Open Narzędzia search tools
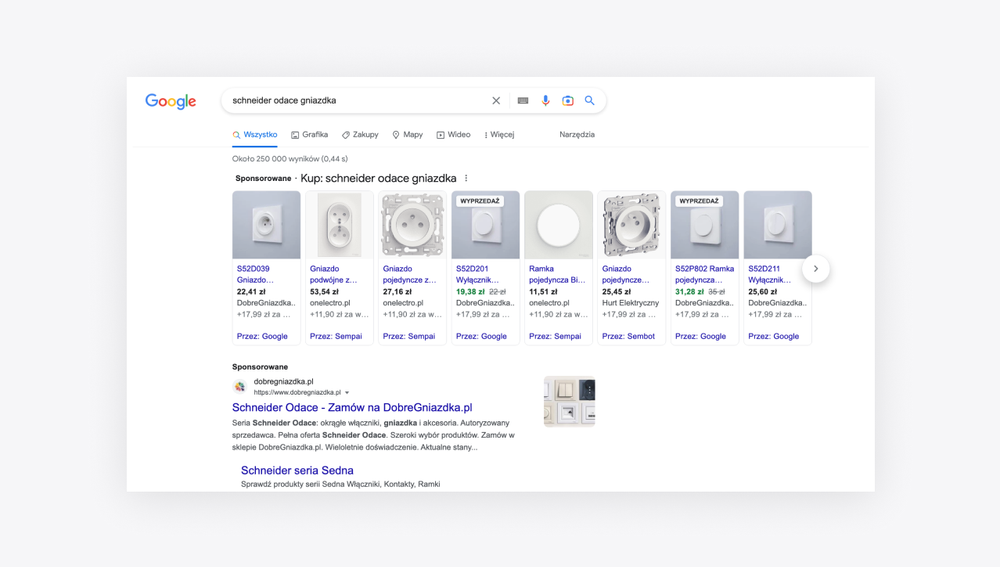The height and width of the screenshot is (567, 1000). [x=577, y=135]
